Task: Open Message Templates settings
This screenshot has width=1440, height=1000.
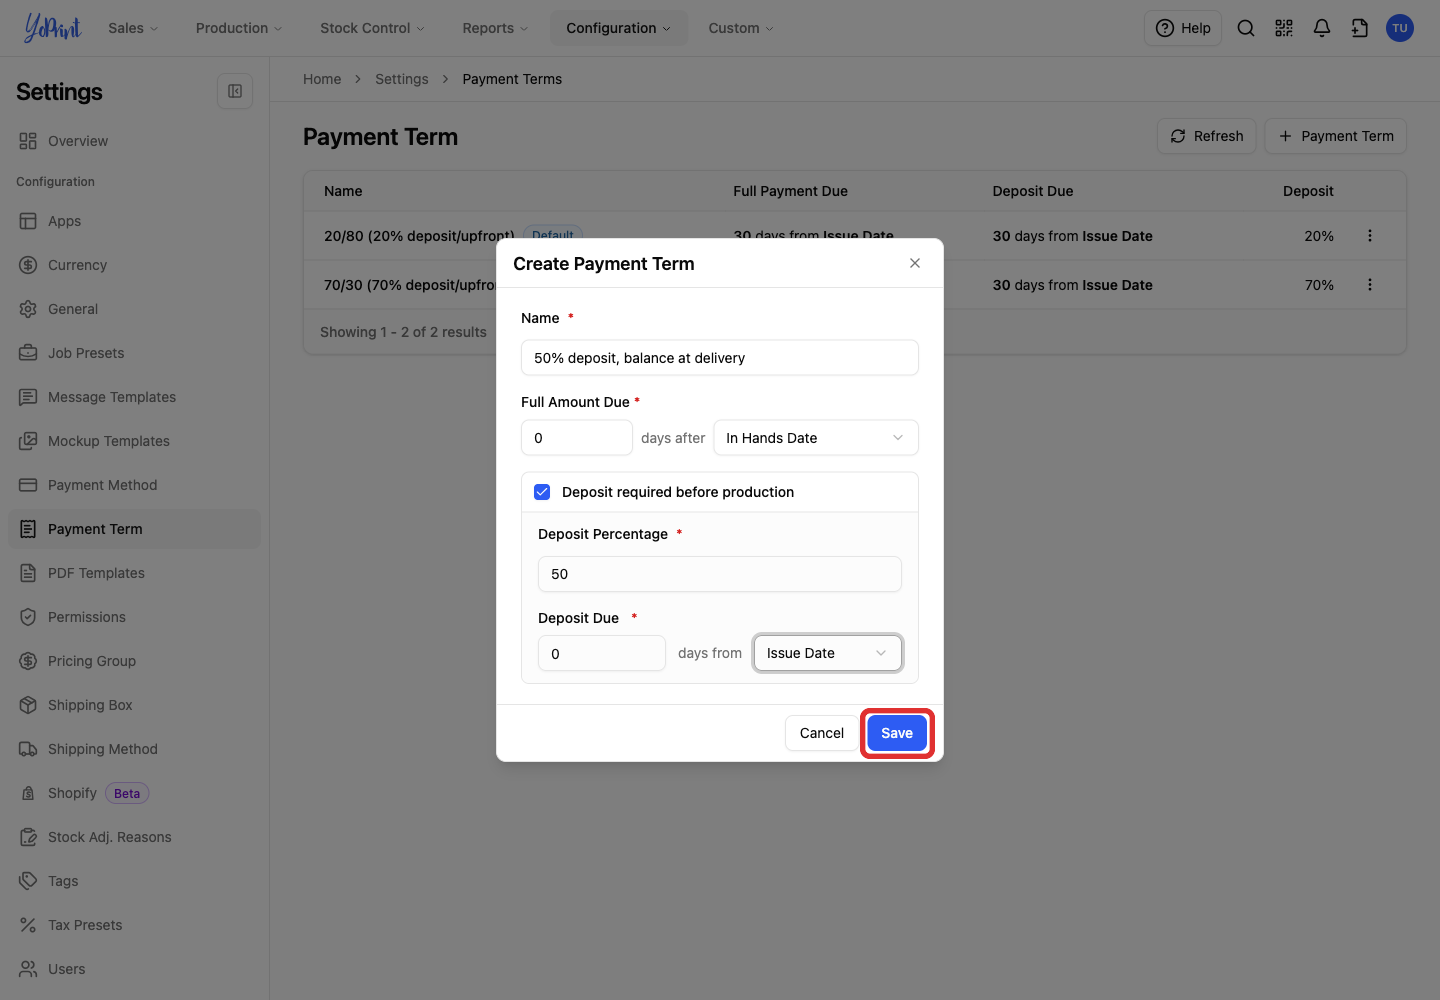Action: [x=134, y=397]
